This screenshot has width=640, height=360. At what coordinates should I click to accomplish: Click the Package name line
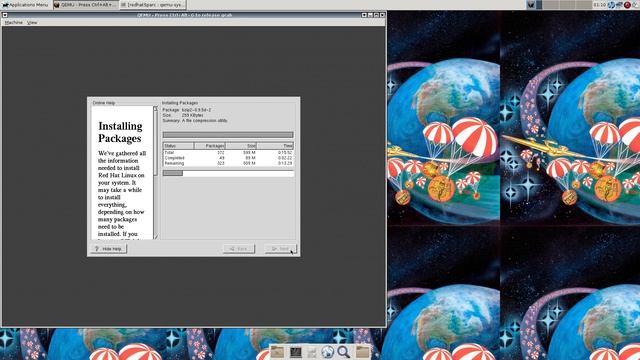click(187, 110)
